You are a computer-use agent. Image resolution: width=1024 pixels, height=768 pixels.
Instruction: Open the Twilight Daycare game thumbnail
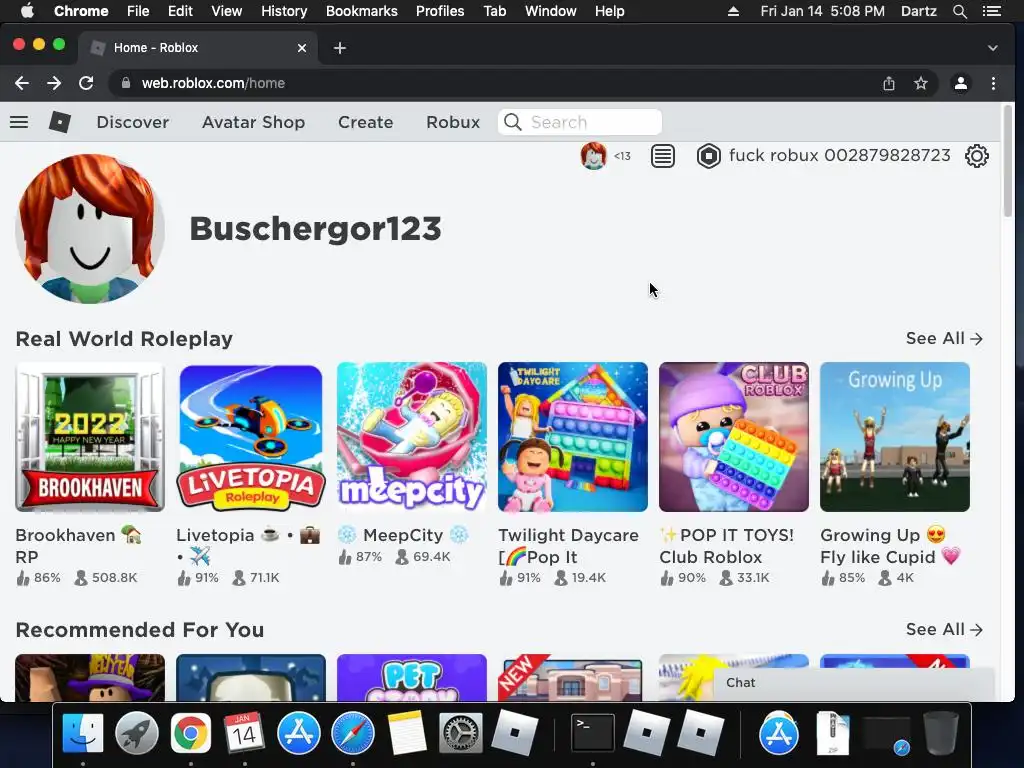[x=573, y=437]
